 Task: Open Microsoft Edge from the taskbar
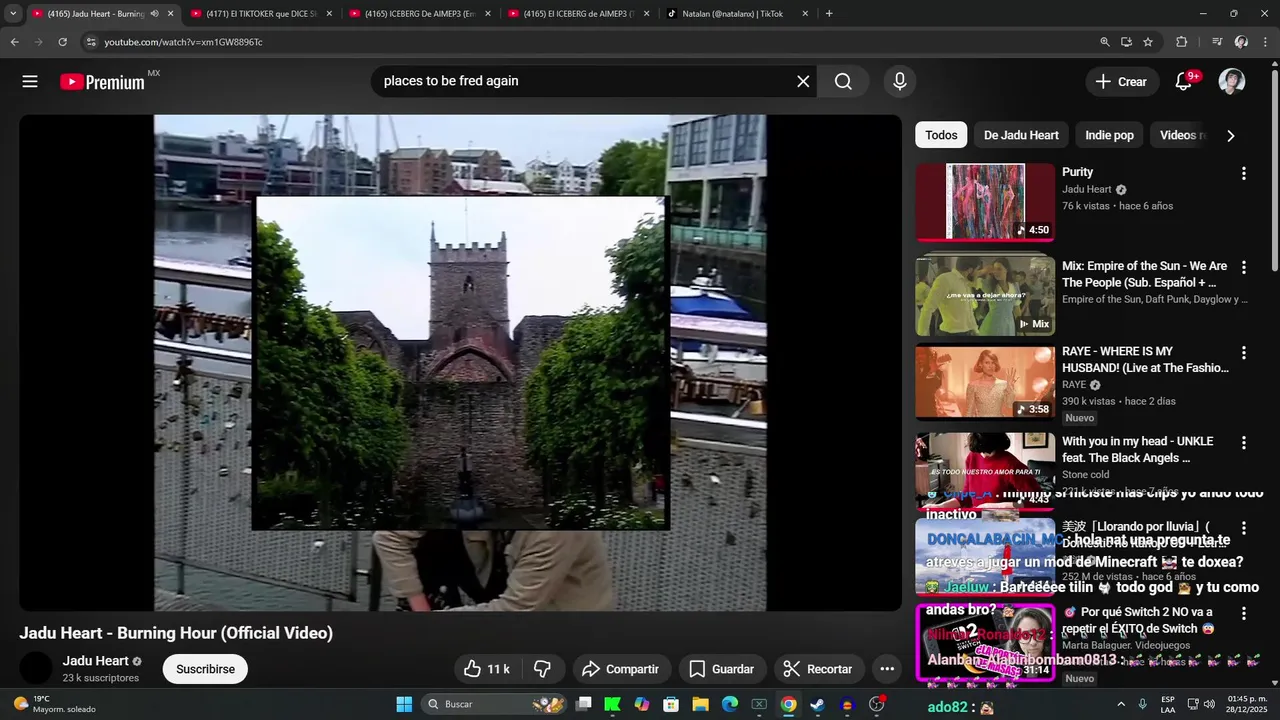[730, 704]
